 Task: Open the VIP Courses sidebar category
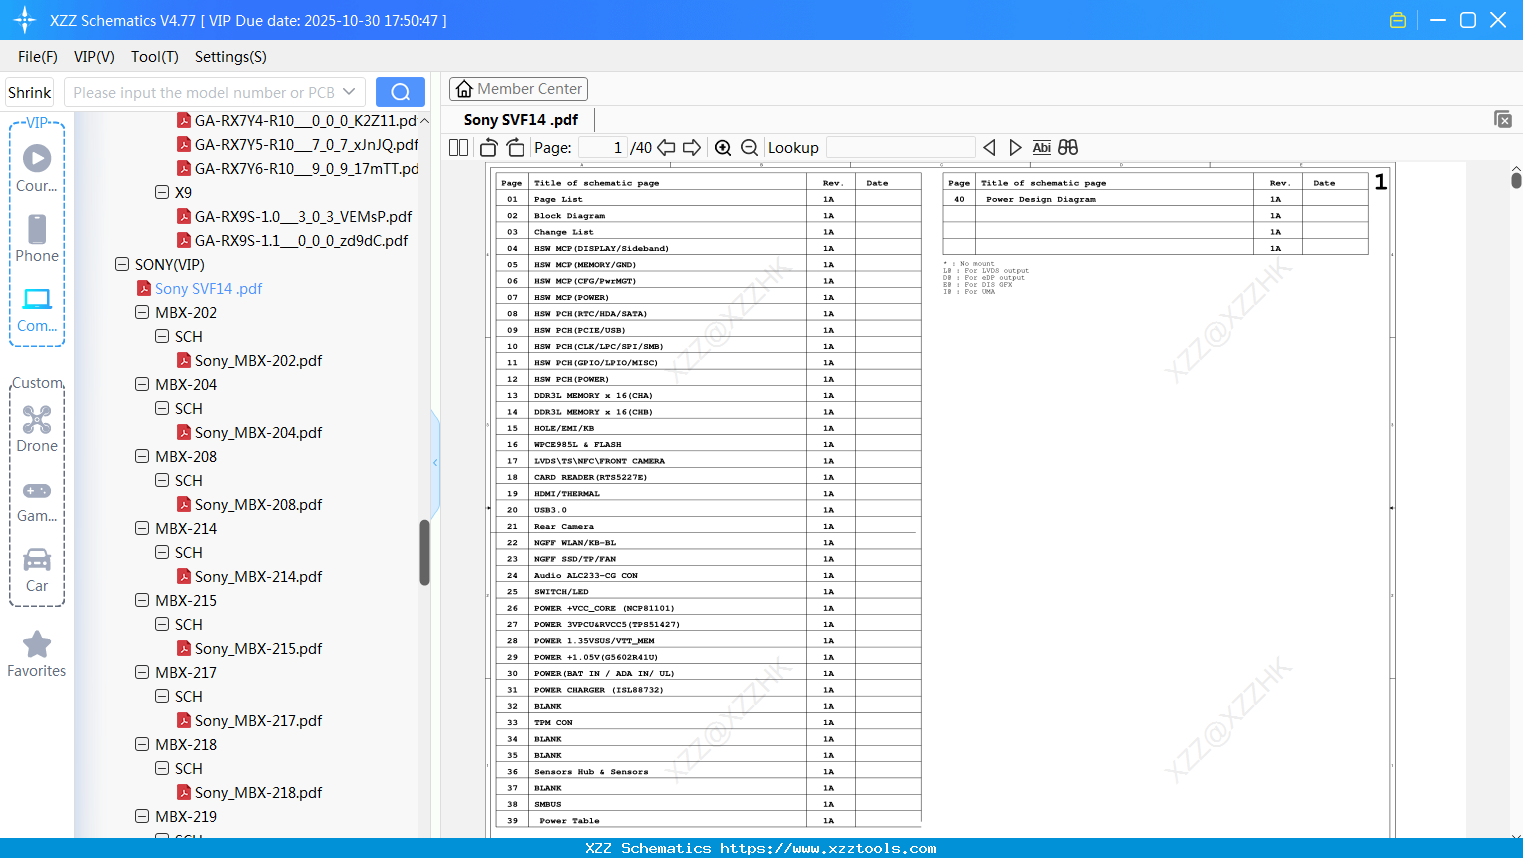(37, 168)
